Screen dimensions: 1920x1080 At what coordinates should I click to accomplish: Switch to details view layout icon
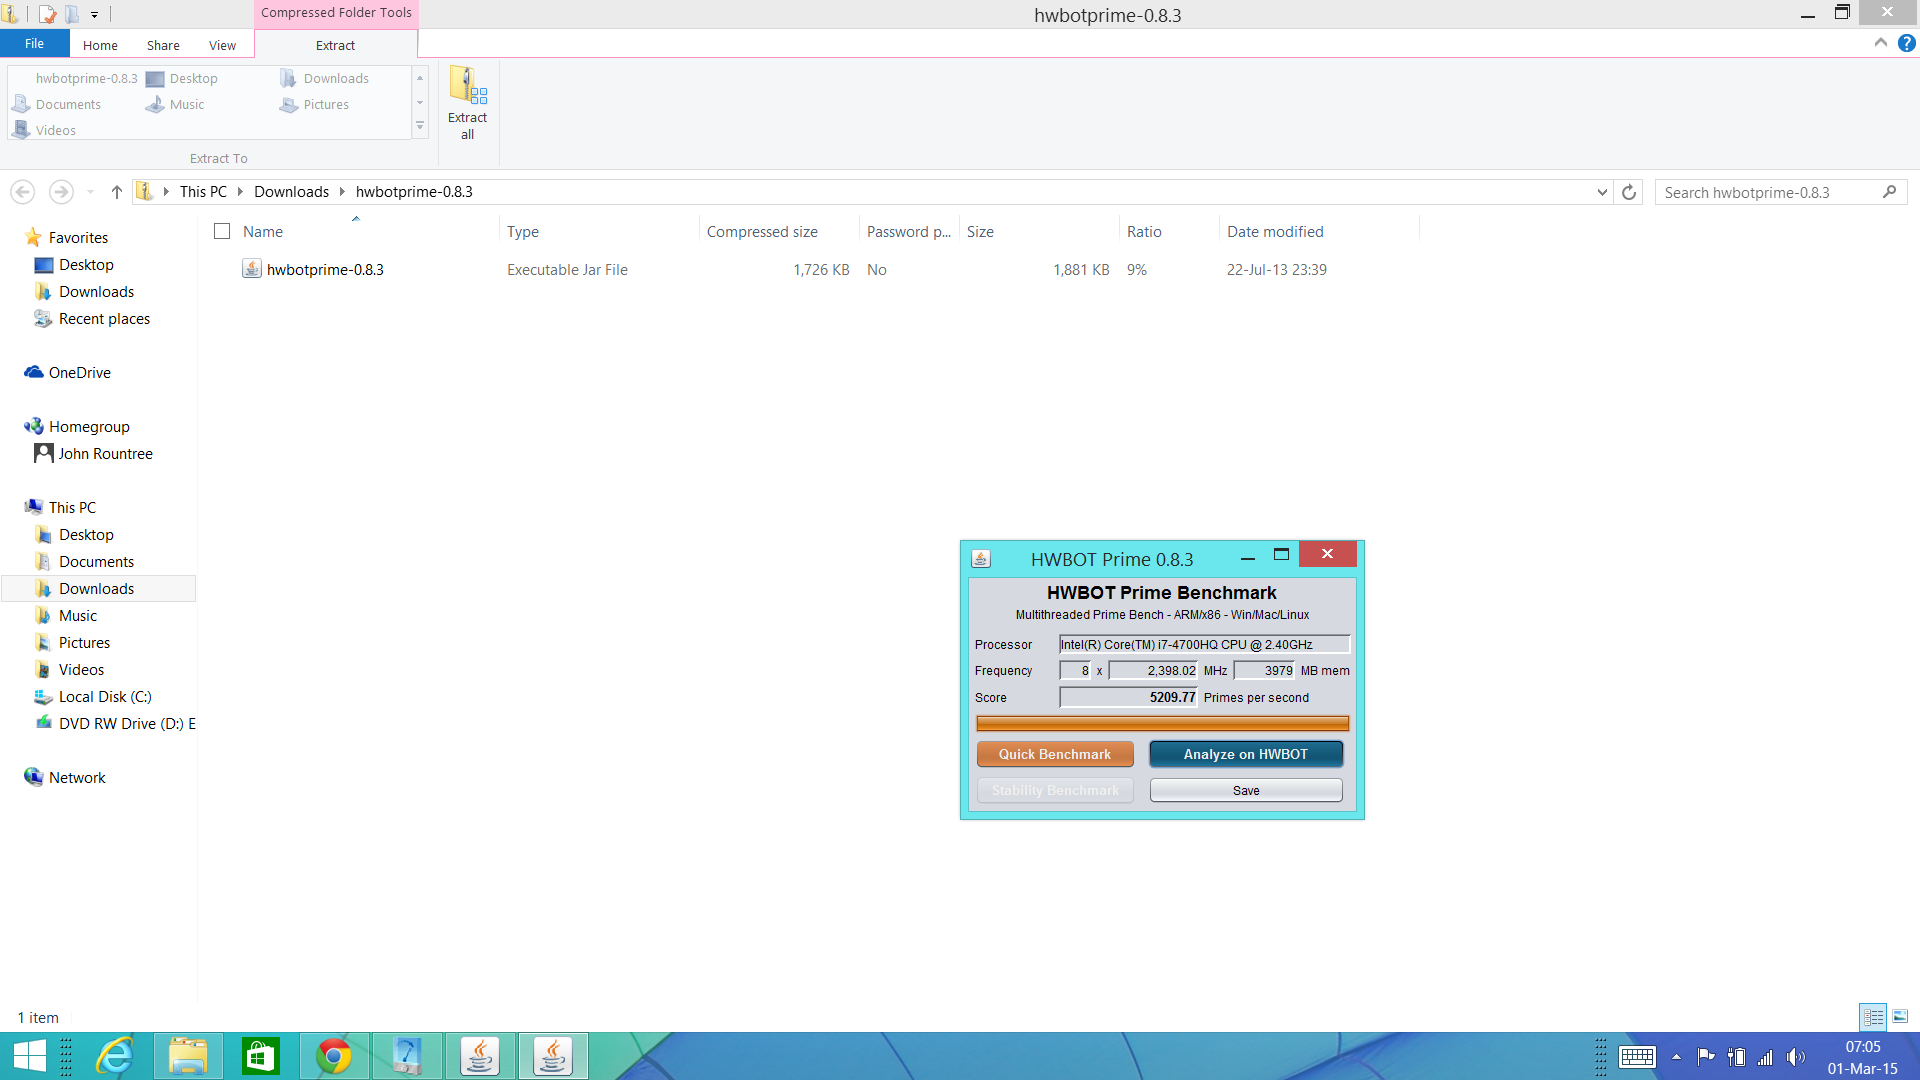click(1873, 1017)
